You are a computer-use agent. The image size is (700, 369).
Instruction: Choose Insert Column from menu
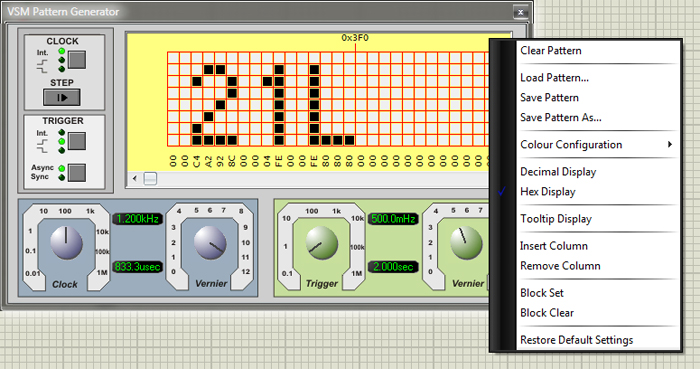pyautogui.click(x=554, y=246)
